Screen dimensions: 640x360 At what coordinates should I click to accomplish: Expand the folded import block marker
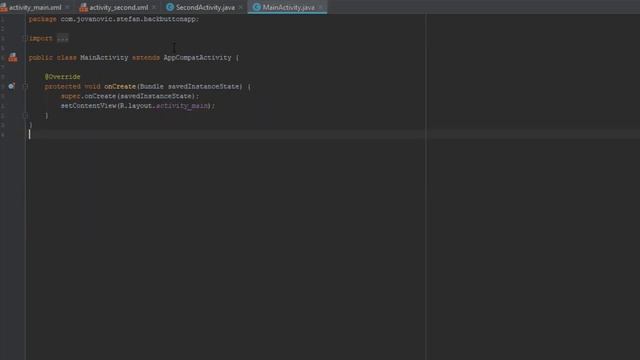pos(25,38)
